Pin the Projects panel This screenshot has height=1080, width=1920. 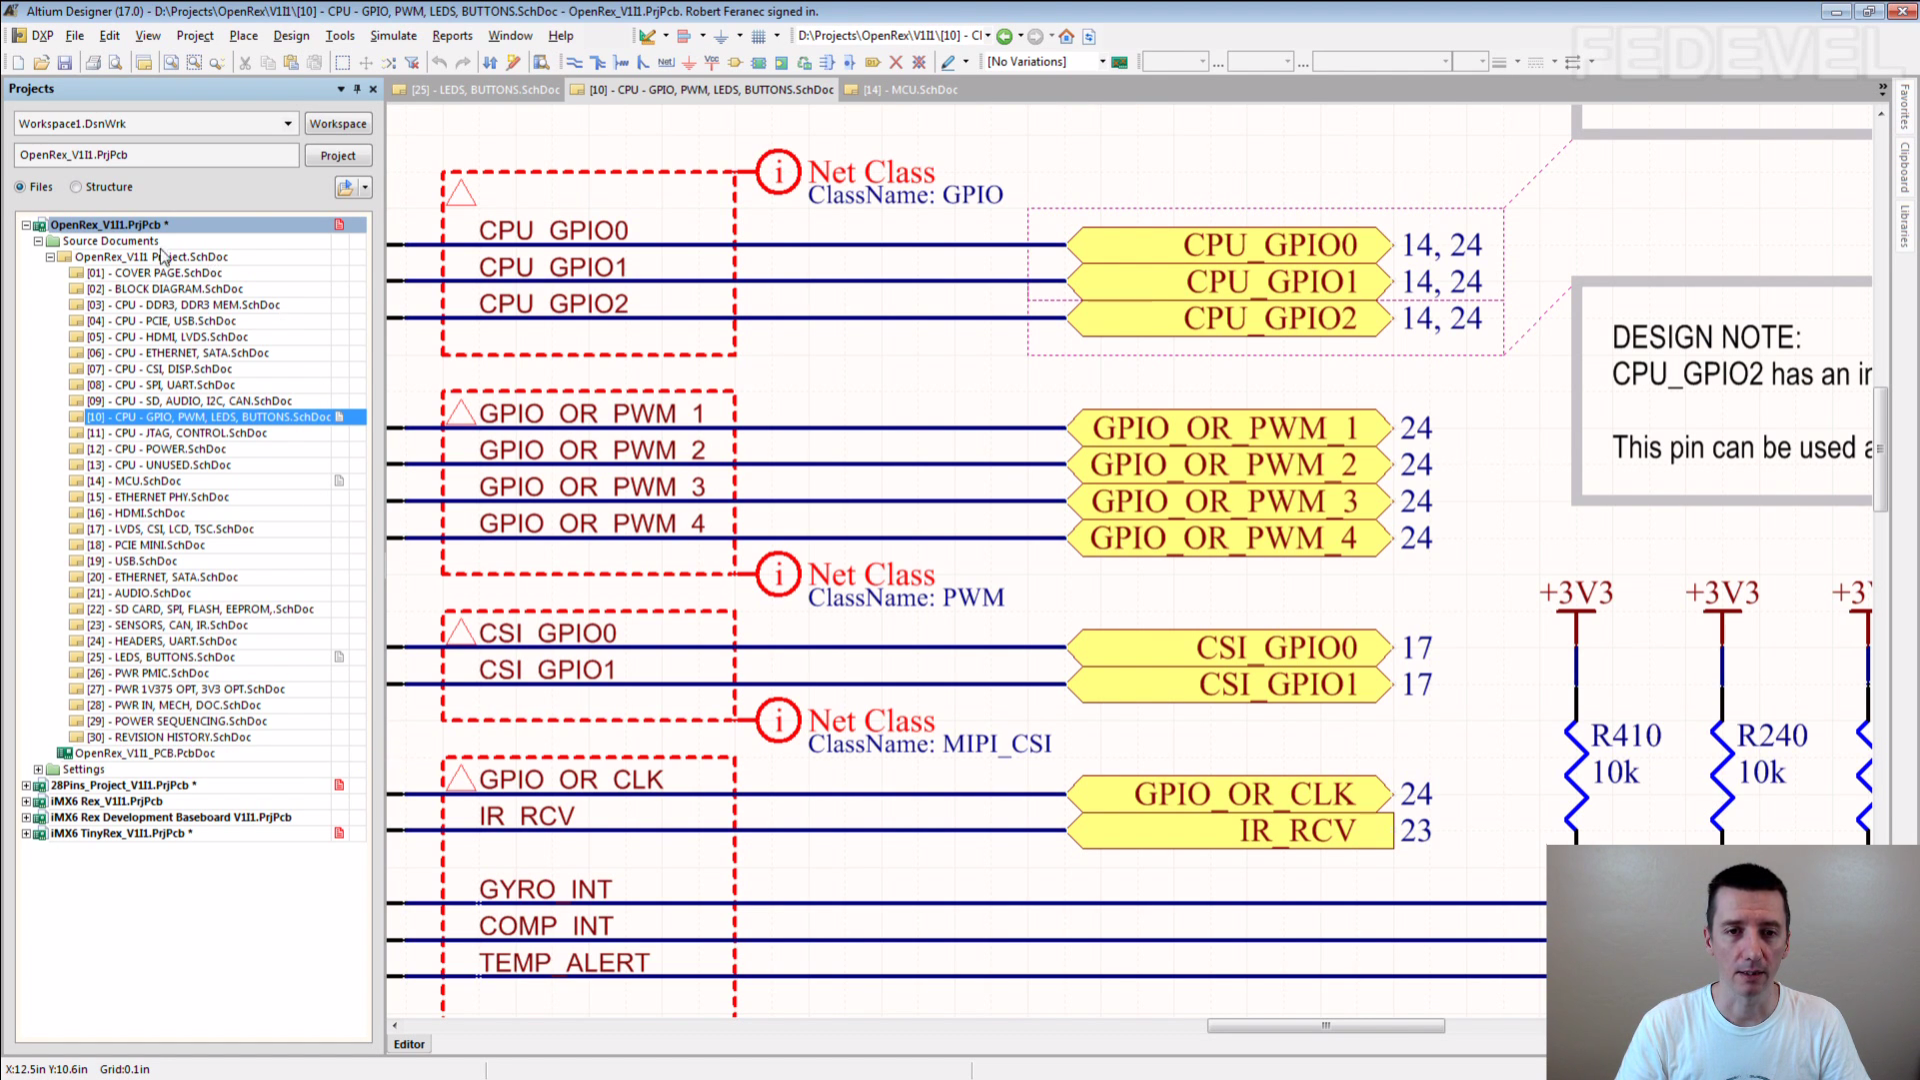tap(357, 89)
